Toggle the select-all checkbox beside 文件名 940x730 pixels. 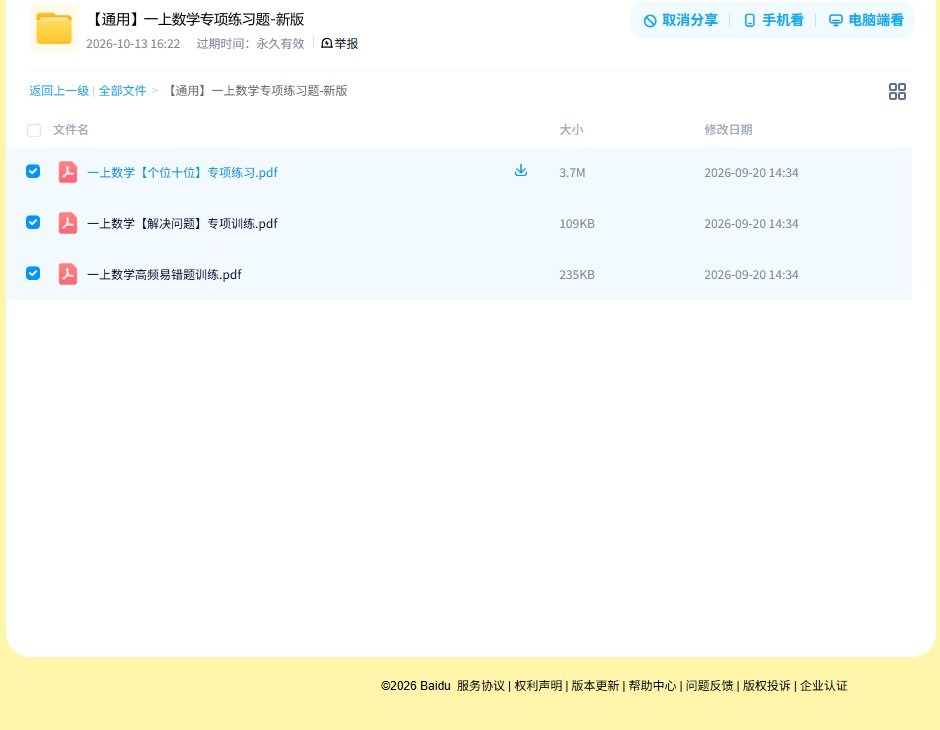34,130
